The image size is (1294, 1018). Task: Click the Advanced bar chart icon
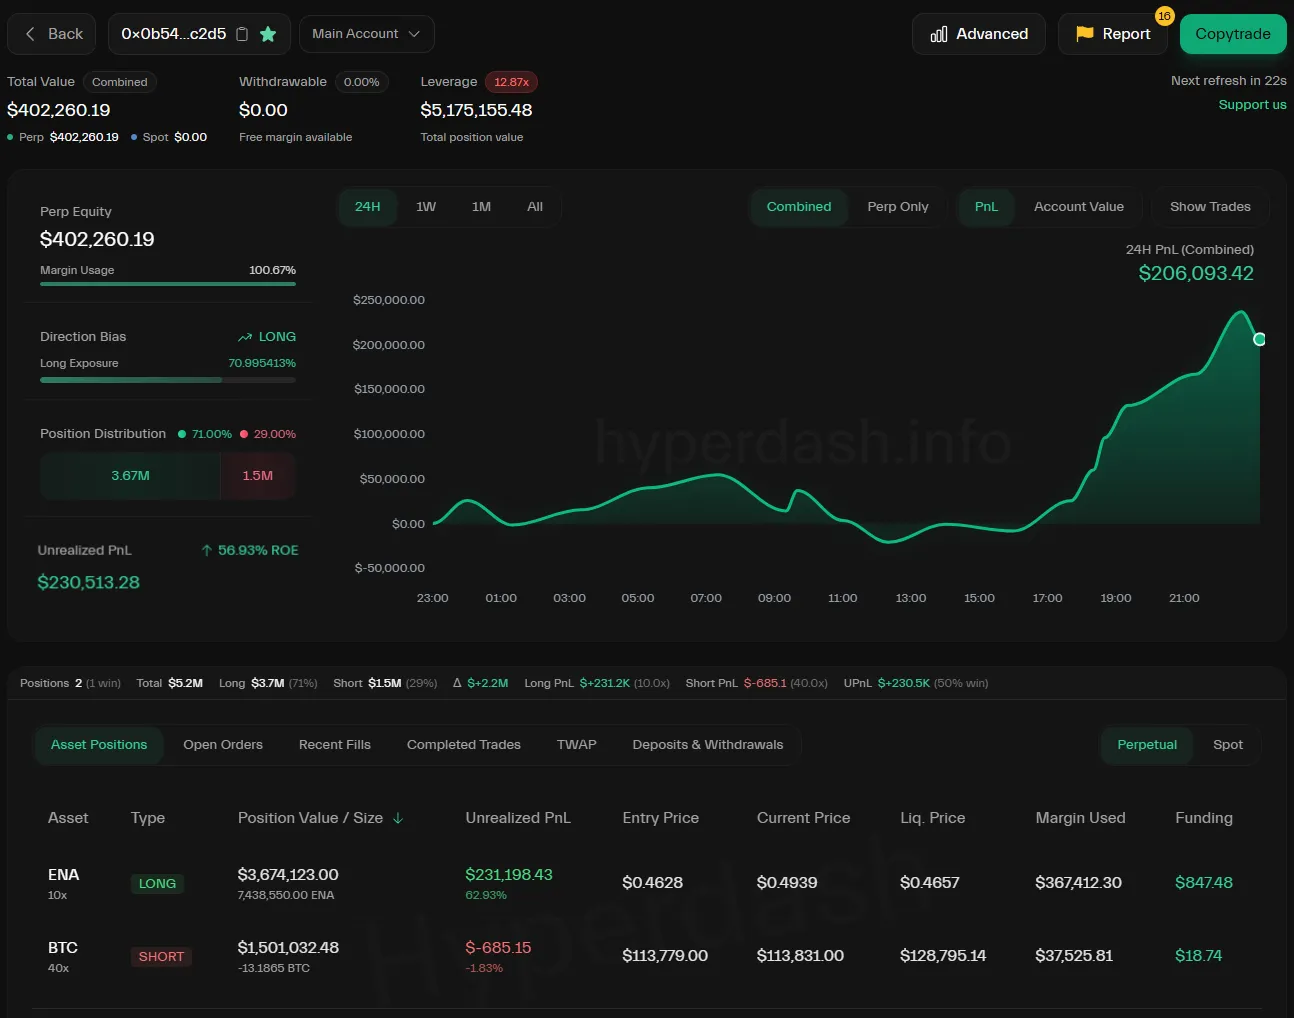(939, 34)
